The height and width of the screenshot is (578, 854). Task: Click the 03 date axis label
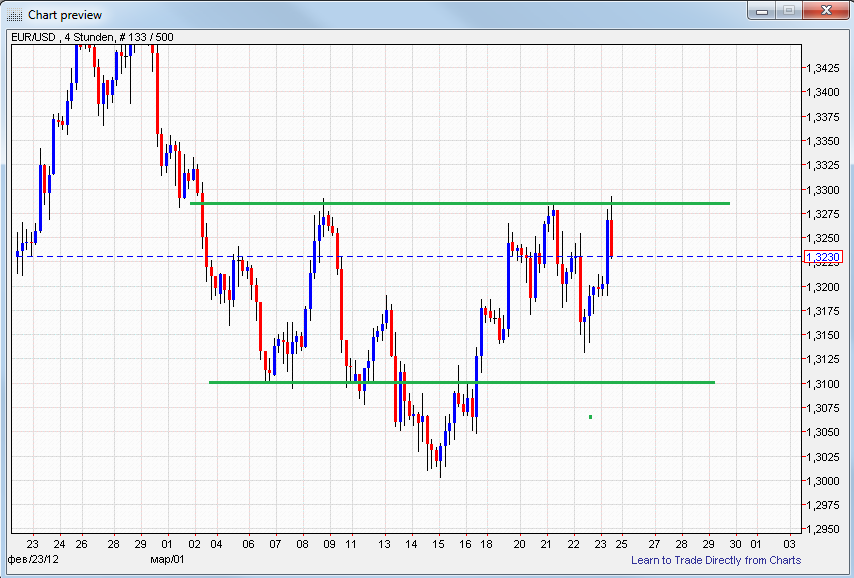pyautogui.click(x=789, y=544)
